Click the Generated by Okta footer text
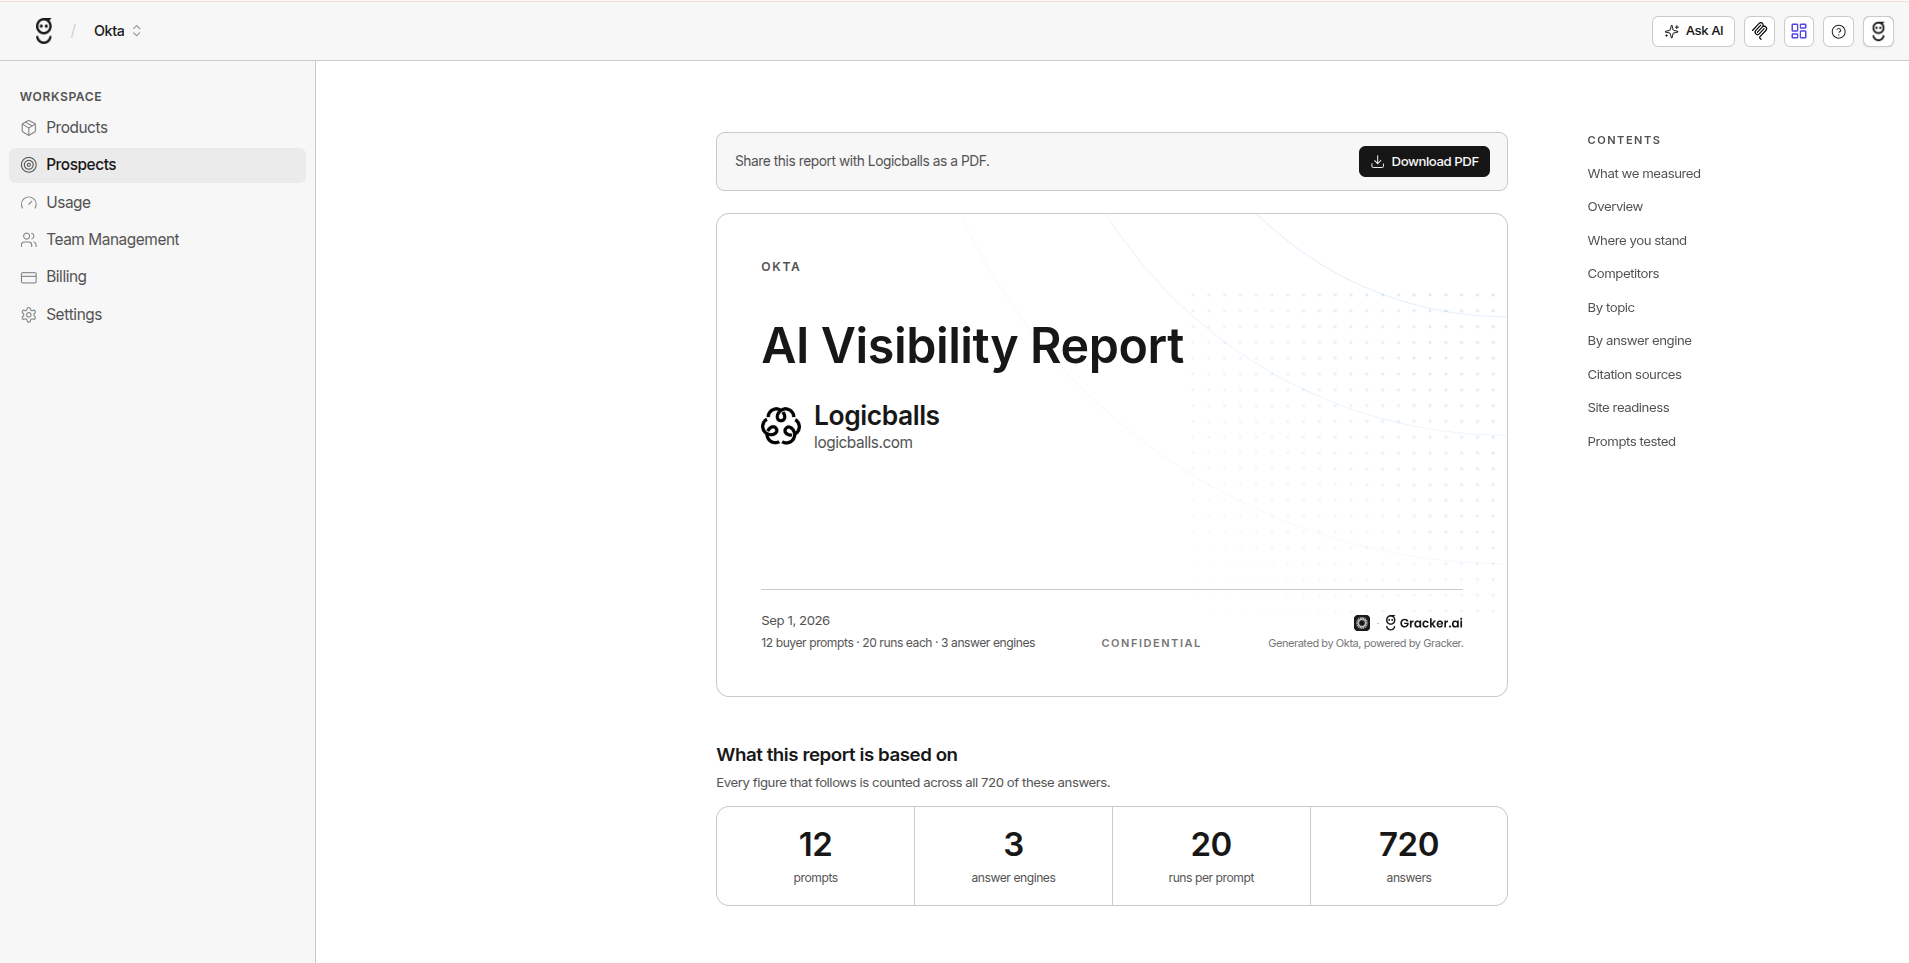 1365,644
